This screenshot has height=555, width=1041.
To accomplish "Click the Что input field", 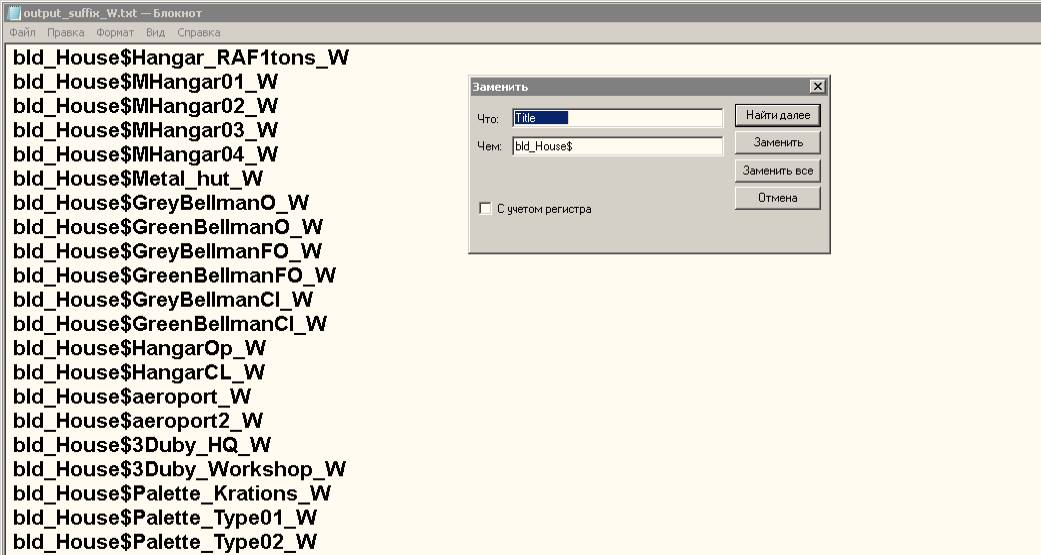I will [617, 118].
